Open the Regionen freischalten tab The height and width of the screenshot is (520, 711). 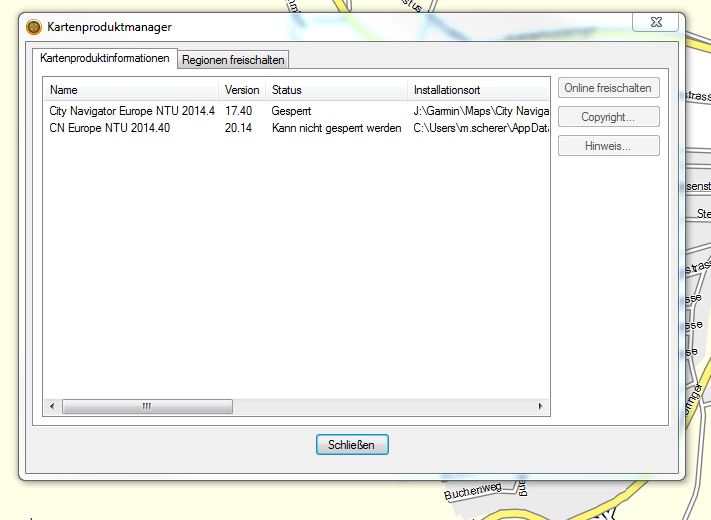click(x=233, y=60)
